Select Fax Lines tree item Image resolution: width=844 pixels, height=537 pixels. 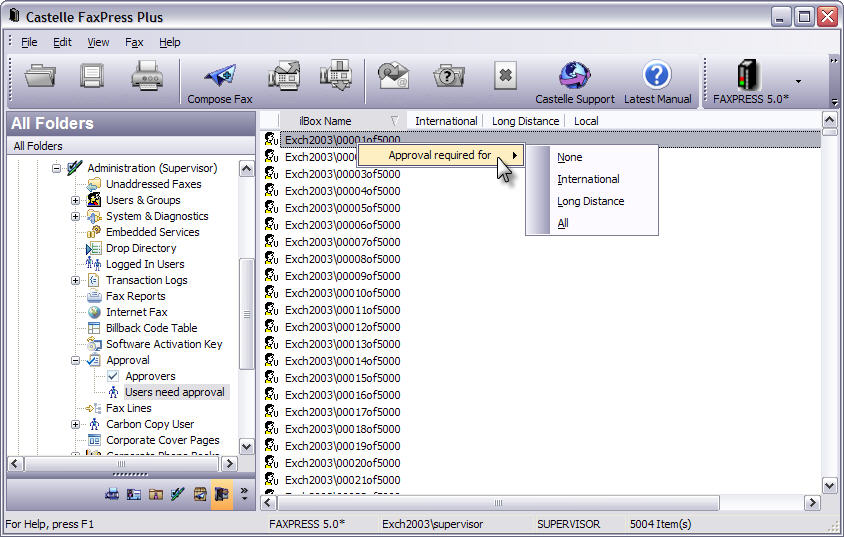pos(129,408)
